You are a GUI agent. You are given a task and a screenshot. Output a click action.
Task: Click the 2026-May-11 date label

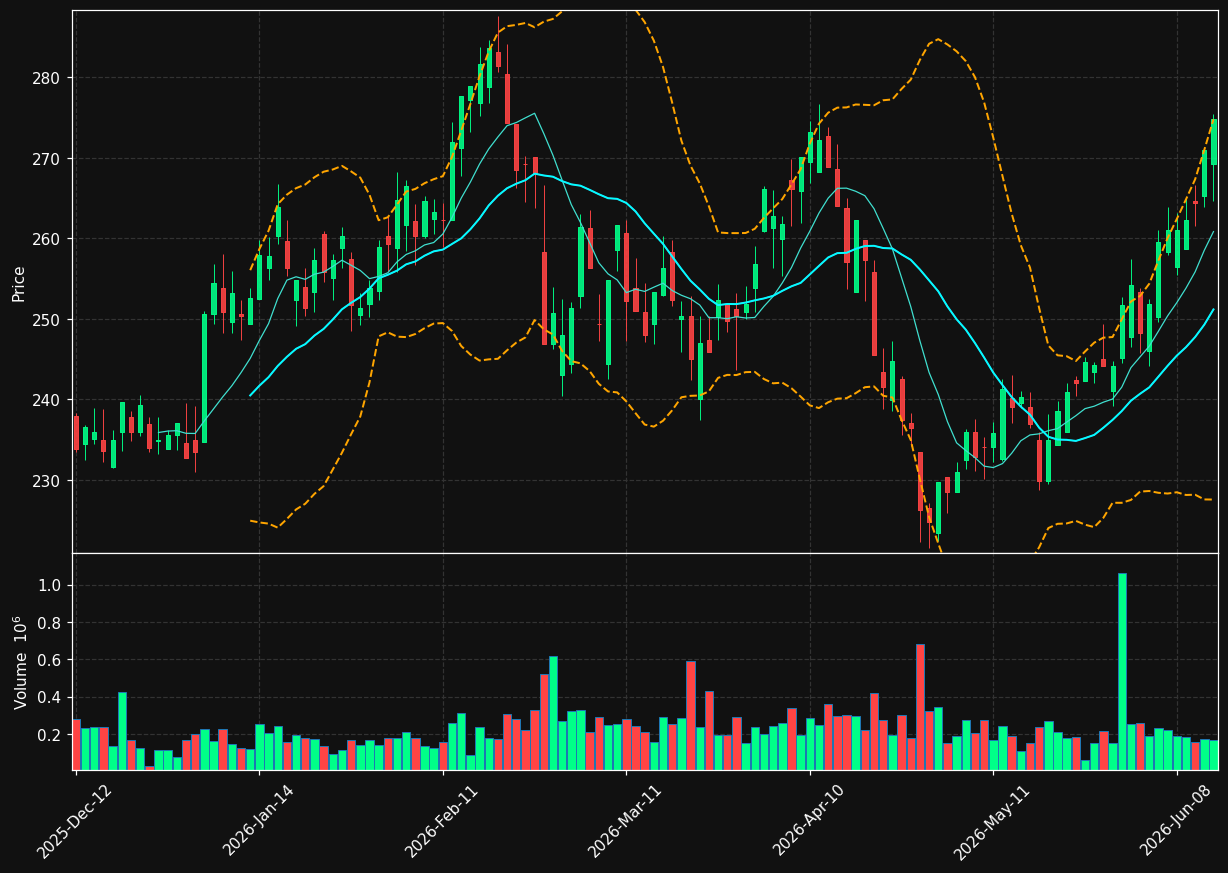991,821
